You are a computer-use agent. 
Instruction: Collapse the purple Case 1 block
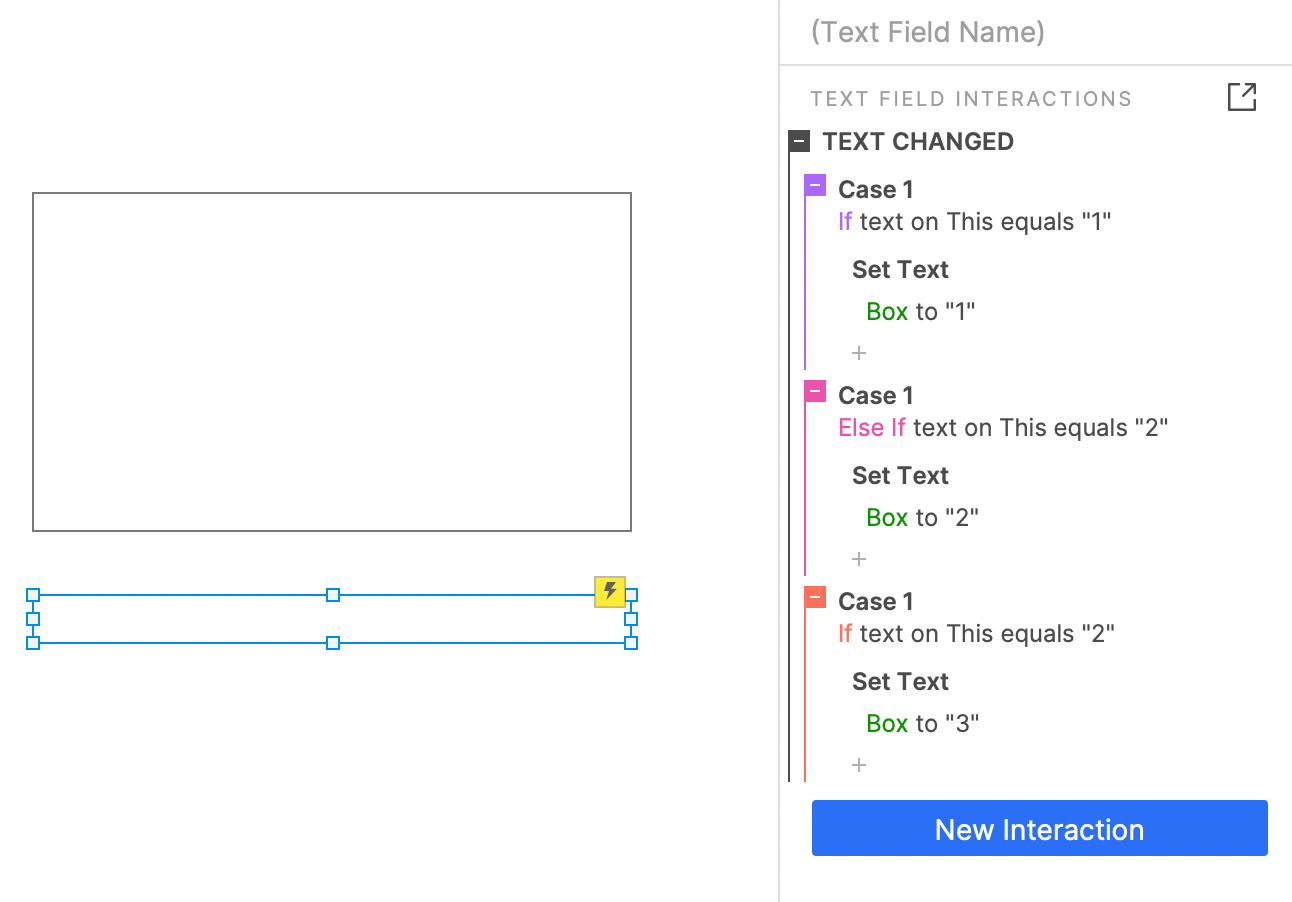815,185
